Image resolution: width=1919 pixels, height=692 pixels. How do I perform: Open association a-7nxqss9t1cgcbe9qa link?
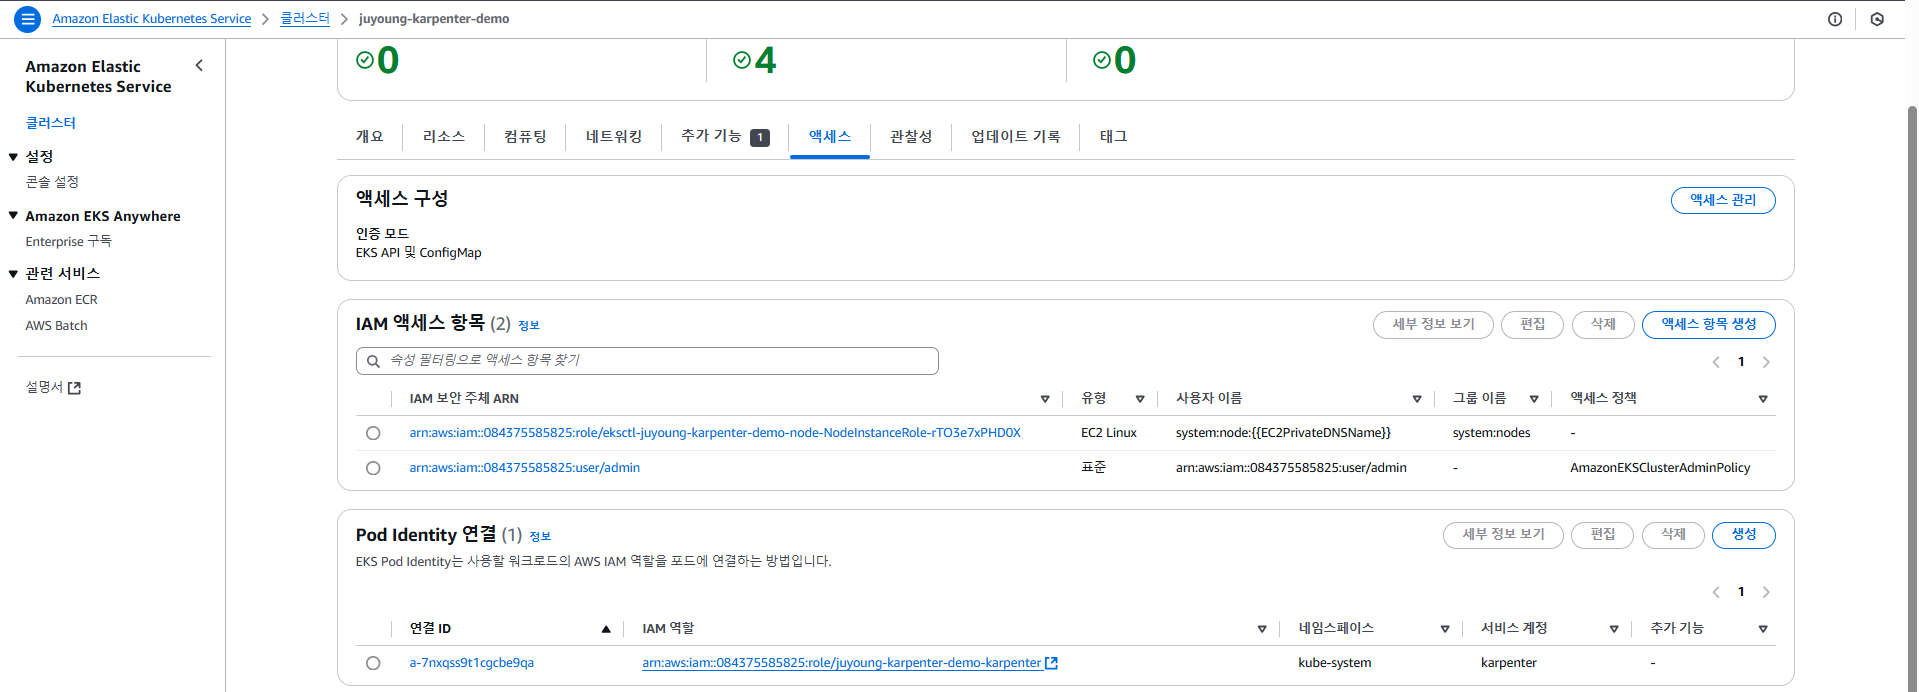pyautogui.click(x=472, y=663)
